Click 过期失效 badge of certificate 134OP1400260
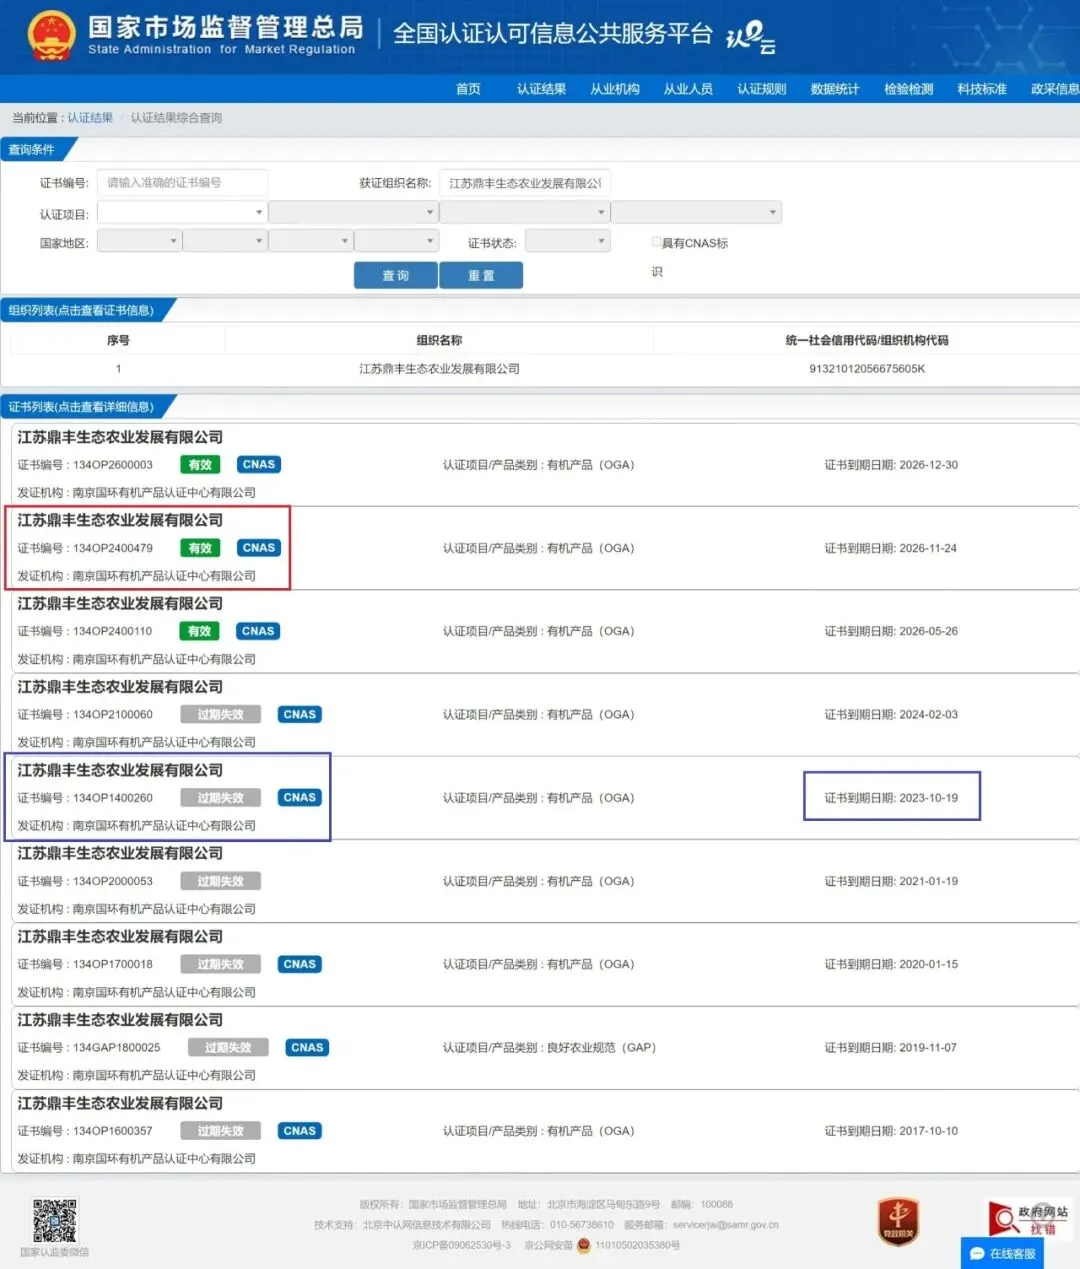Screen dimensions: 1080x1269 click(x=221, y=798)
